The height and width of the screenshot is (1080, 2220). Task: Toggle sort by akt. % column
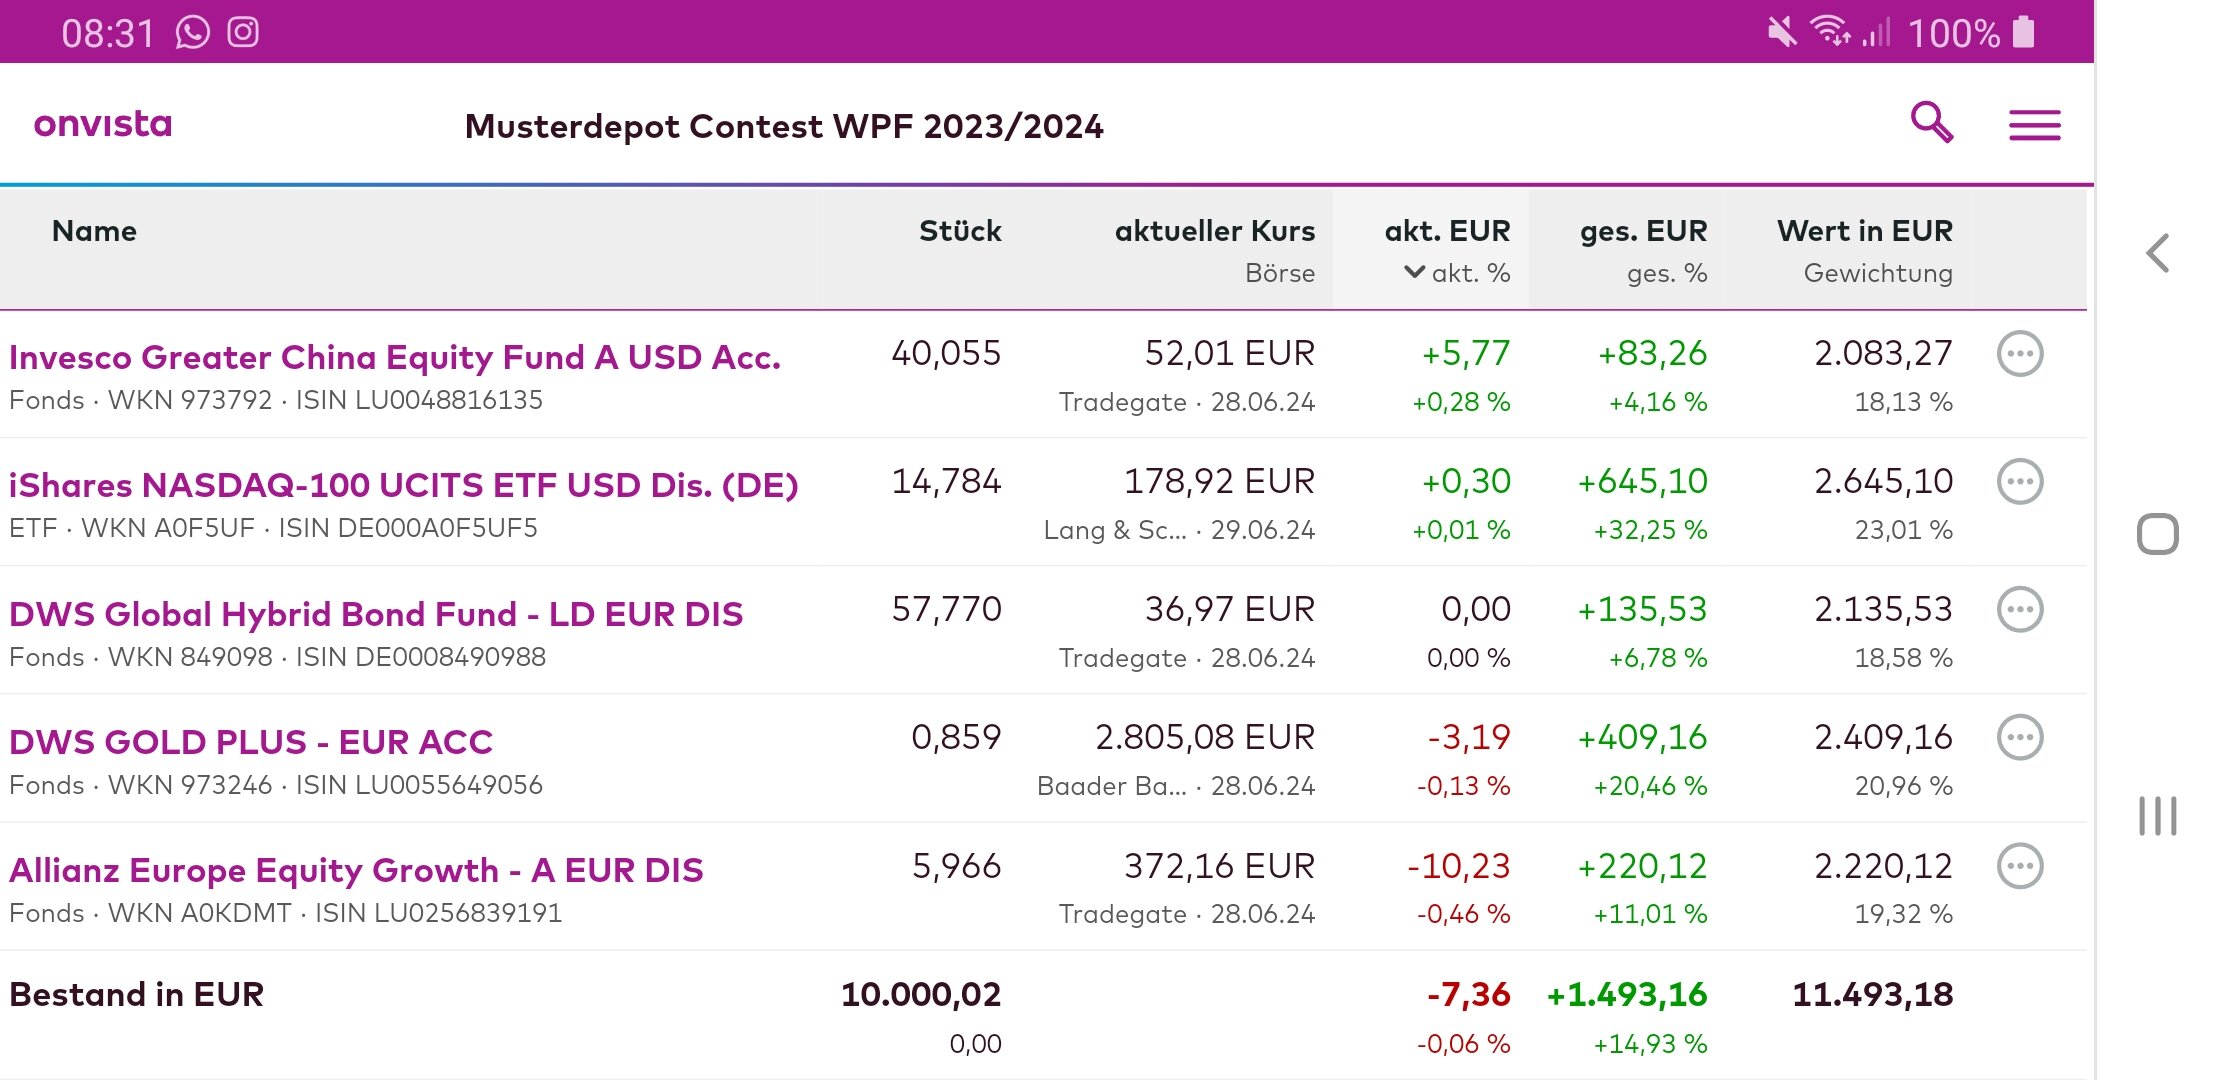coord(1458,273)
